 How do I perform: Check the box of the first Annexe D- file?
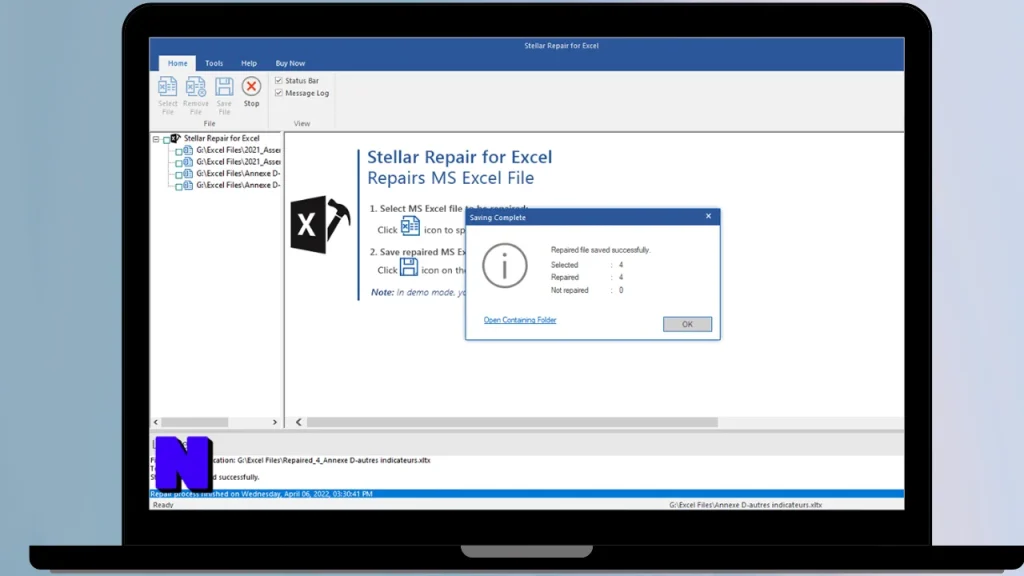click(179, 174)
